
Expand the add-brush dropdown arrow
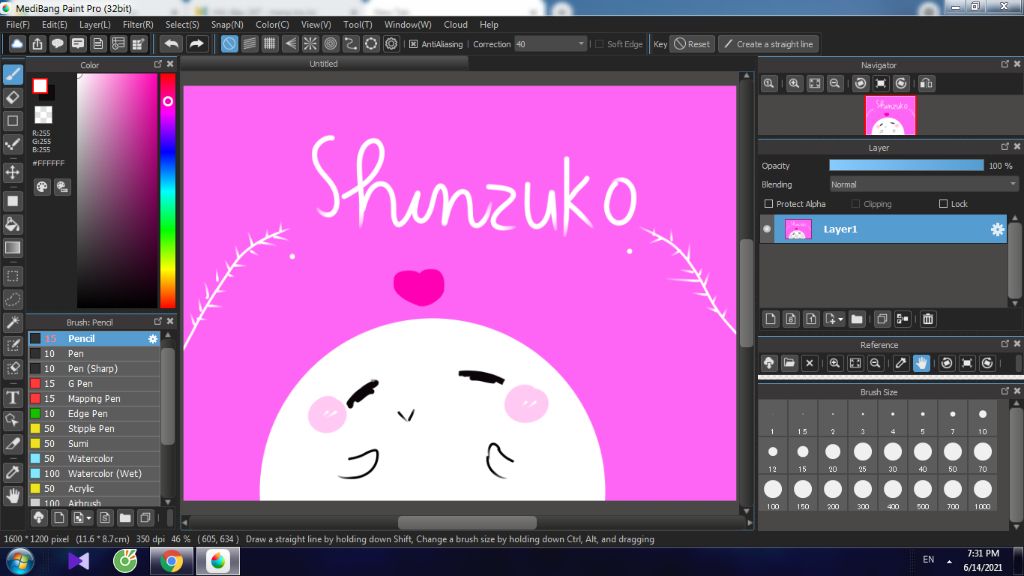(x=89, y=519)
